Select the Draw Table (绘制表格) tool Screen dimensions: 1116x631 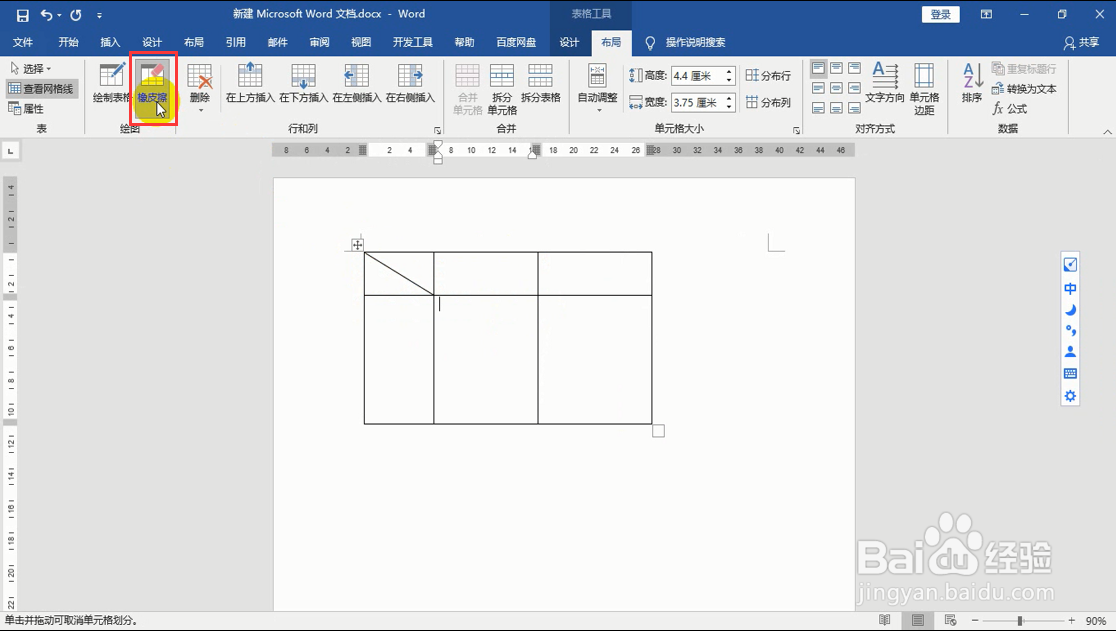[x=112, y=84]
